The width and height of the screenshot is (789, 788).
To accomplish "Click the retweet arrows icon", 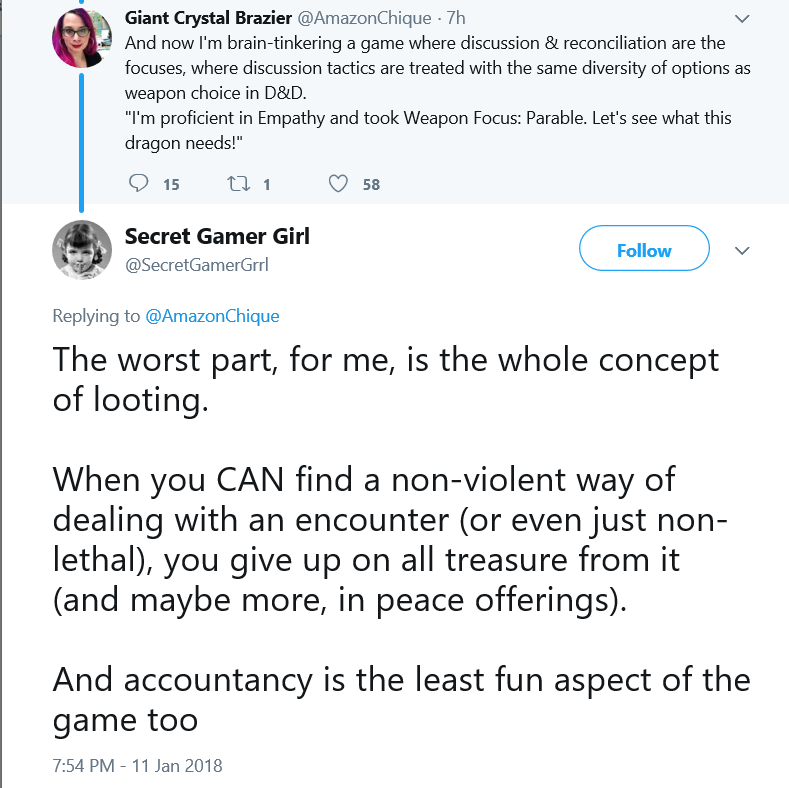I will click(x=238, y=184).
